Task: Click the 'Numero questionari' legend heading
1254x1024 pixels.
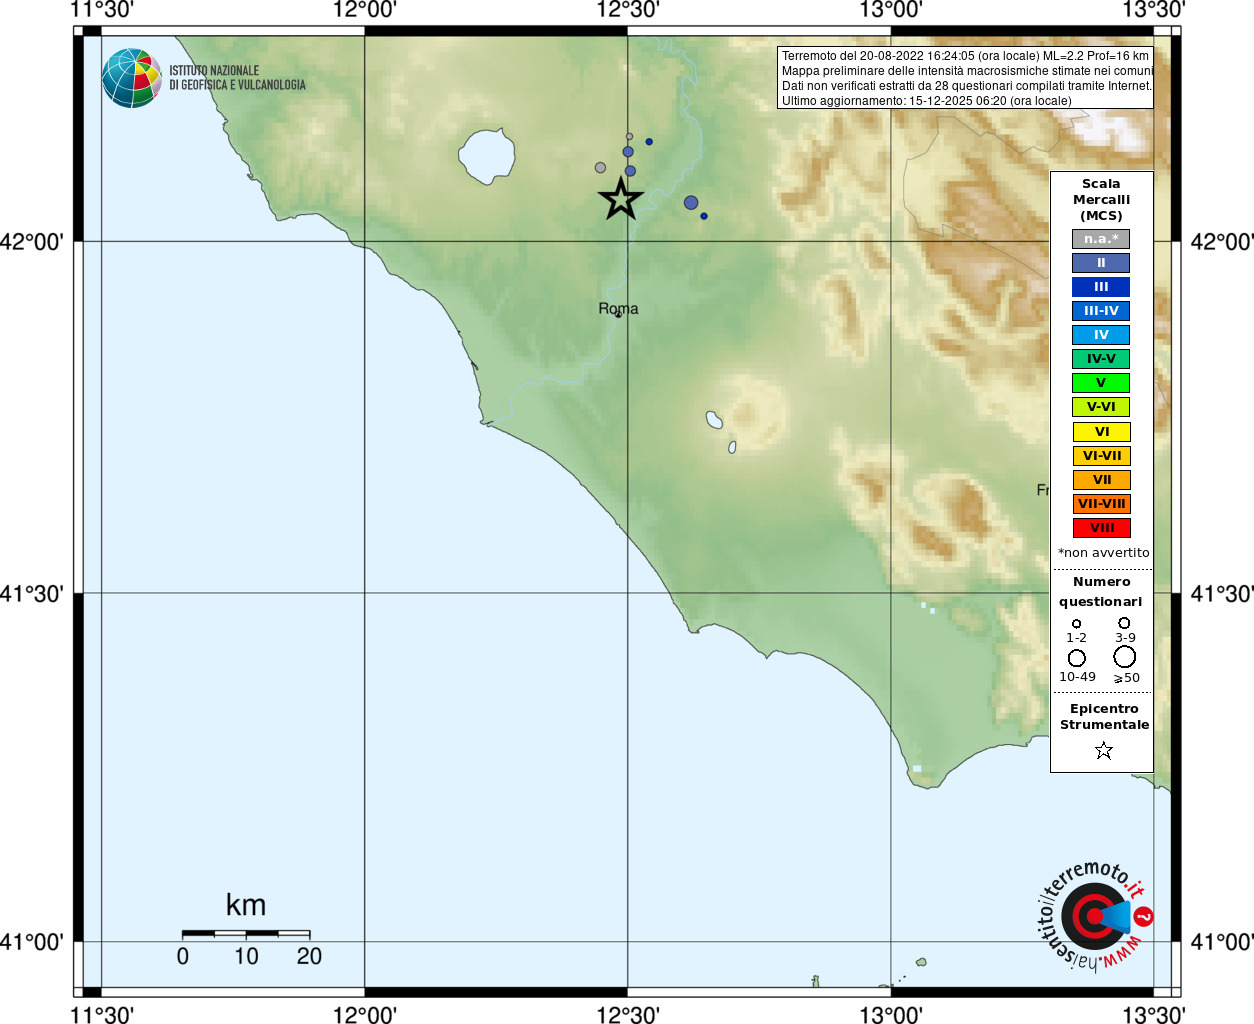Action: coord(1101,592)
